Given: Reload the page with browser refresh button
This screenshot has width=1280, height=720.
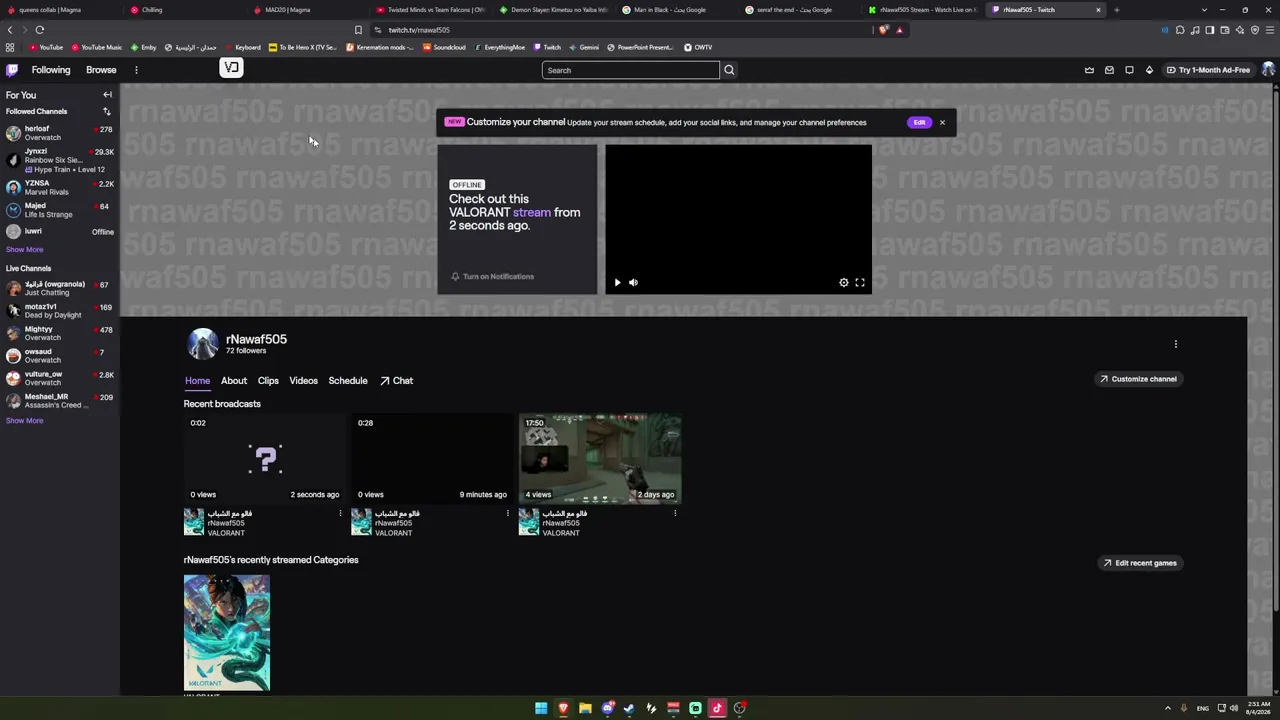Looking at the screenshot, I should (40, 30).
